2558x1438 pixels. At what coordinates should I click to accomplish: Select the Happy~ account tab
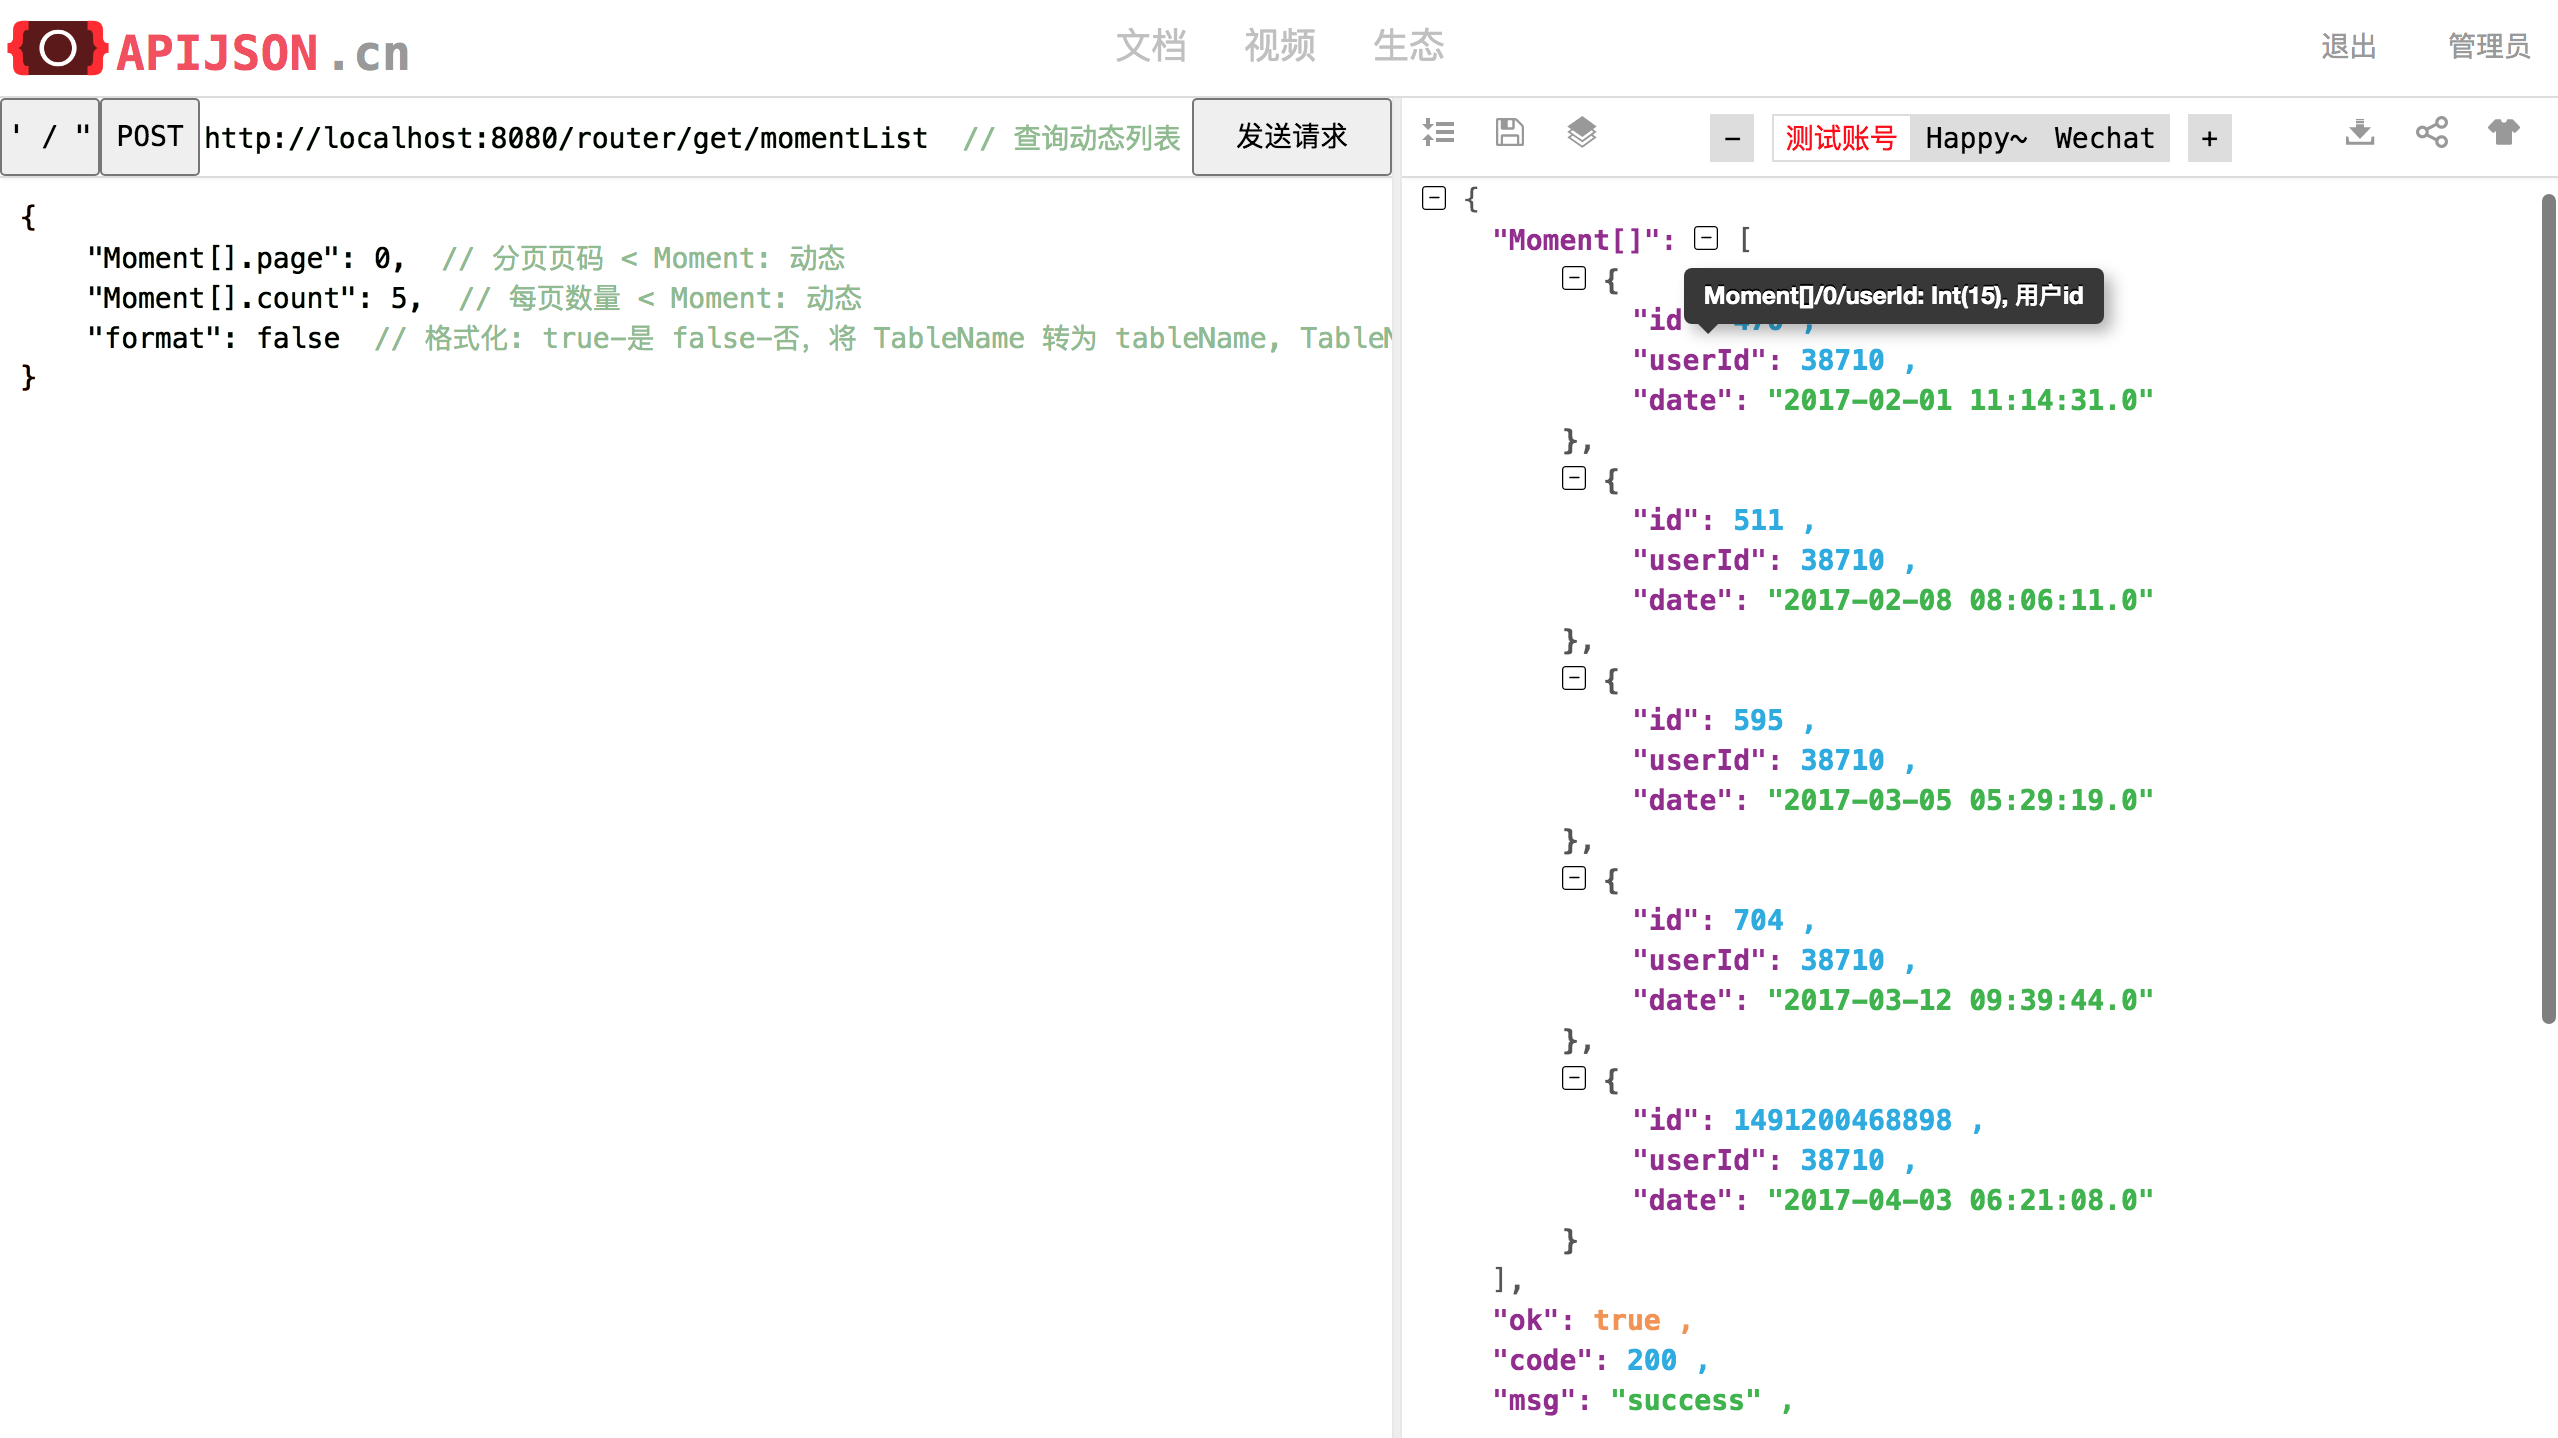[1976, 138]
